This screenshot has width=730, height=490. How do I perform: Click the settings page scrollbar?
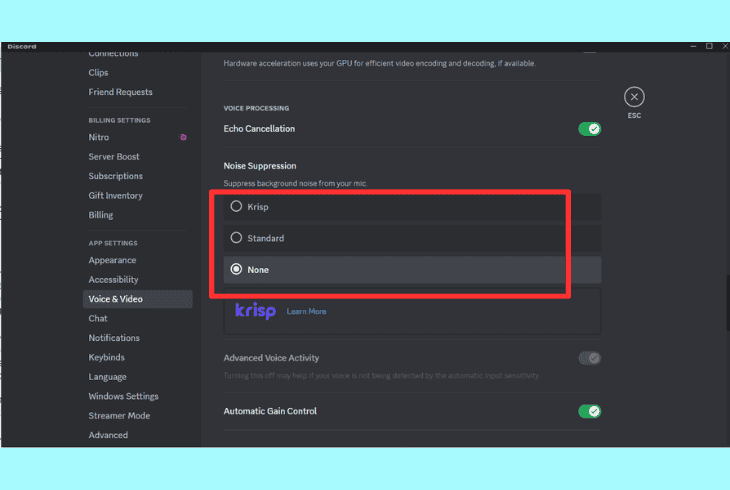(728, 303)
